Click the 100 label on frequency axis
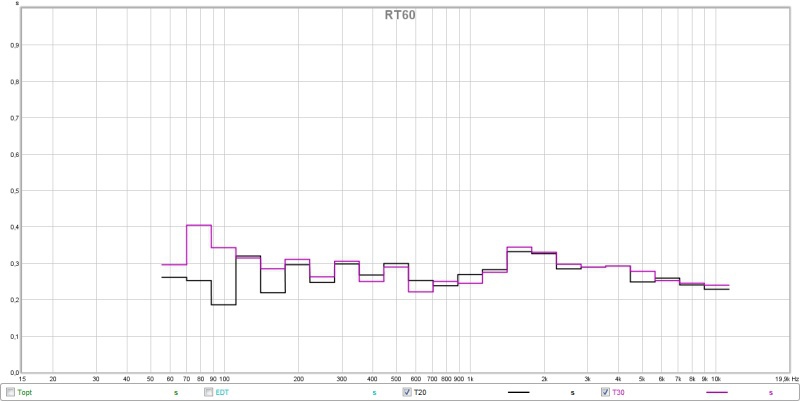800x402 pixels. point(224,380)
